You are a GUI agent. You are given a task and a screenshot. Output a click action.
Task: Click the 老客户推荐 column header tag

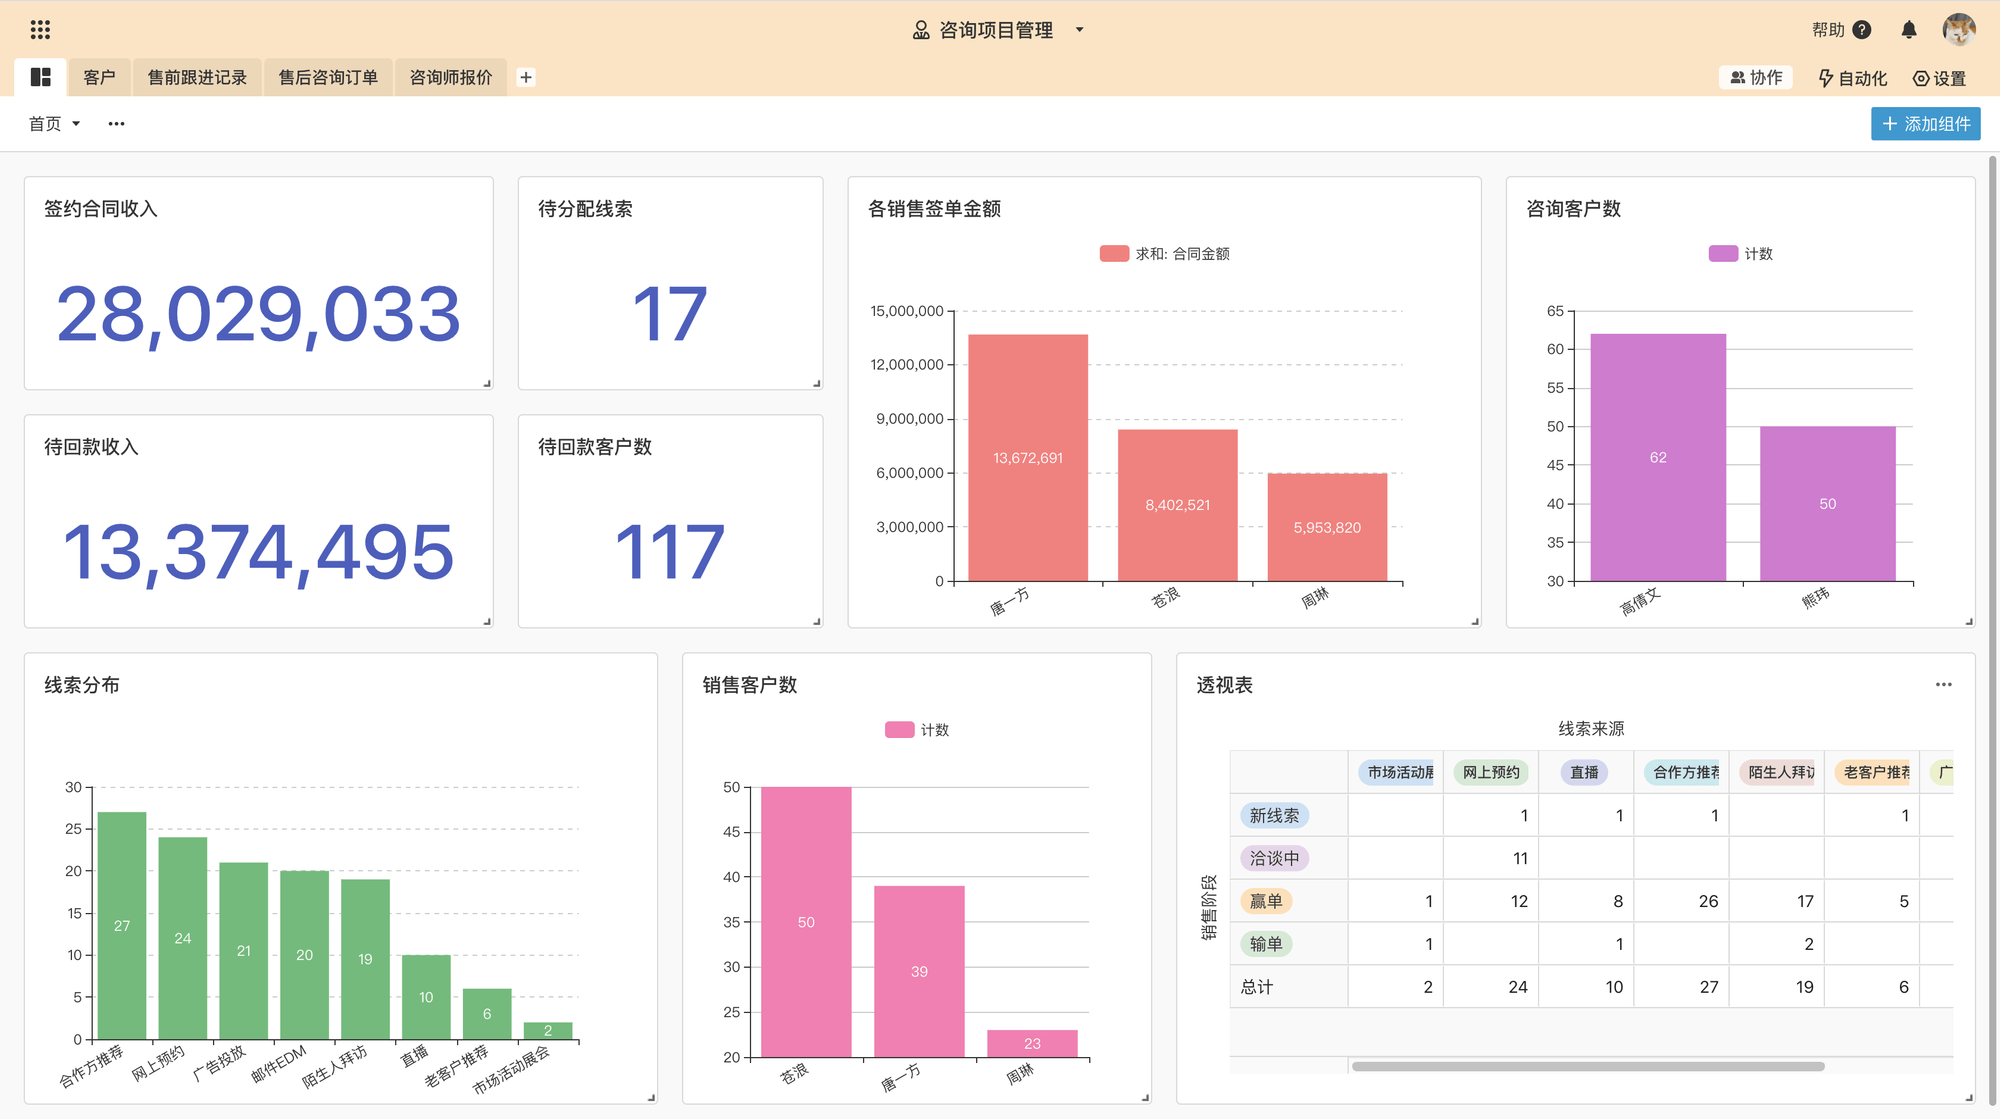pos(1872,772)
